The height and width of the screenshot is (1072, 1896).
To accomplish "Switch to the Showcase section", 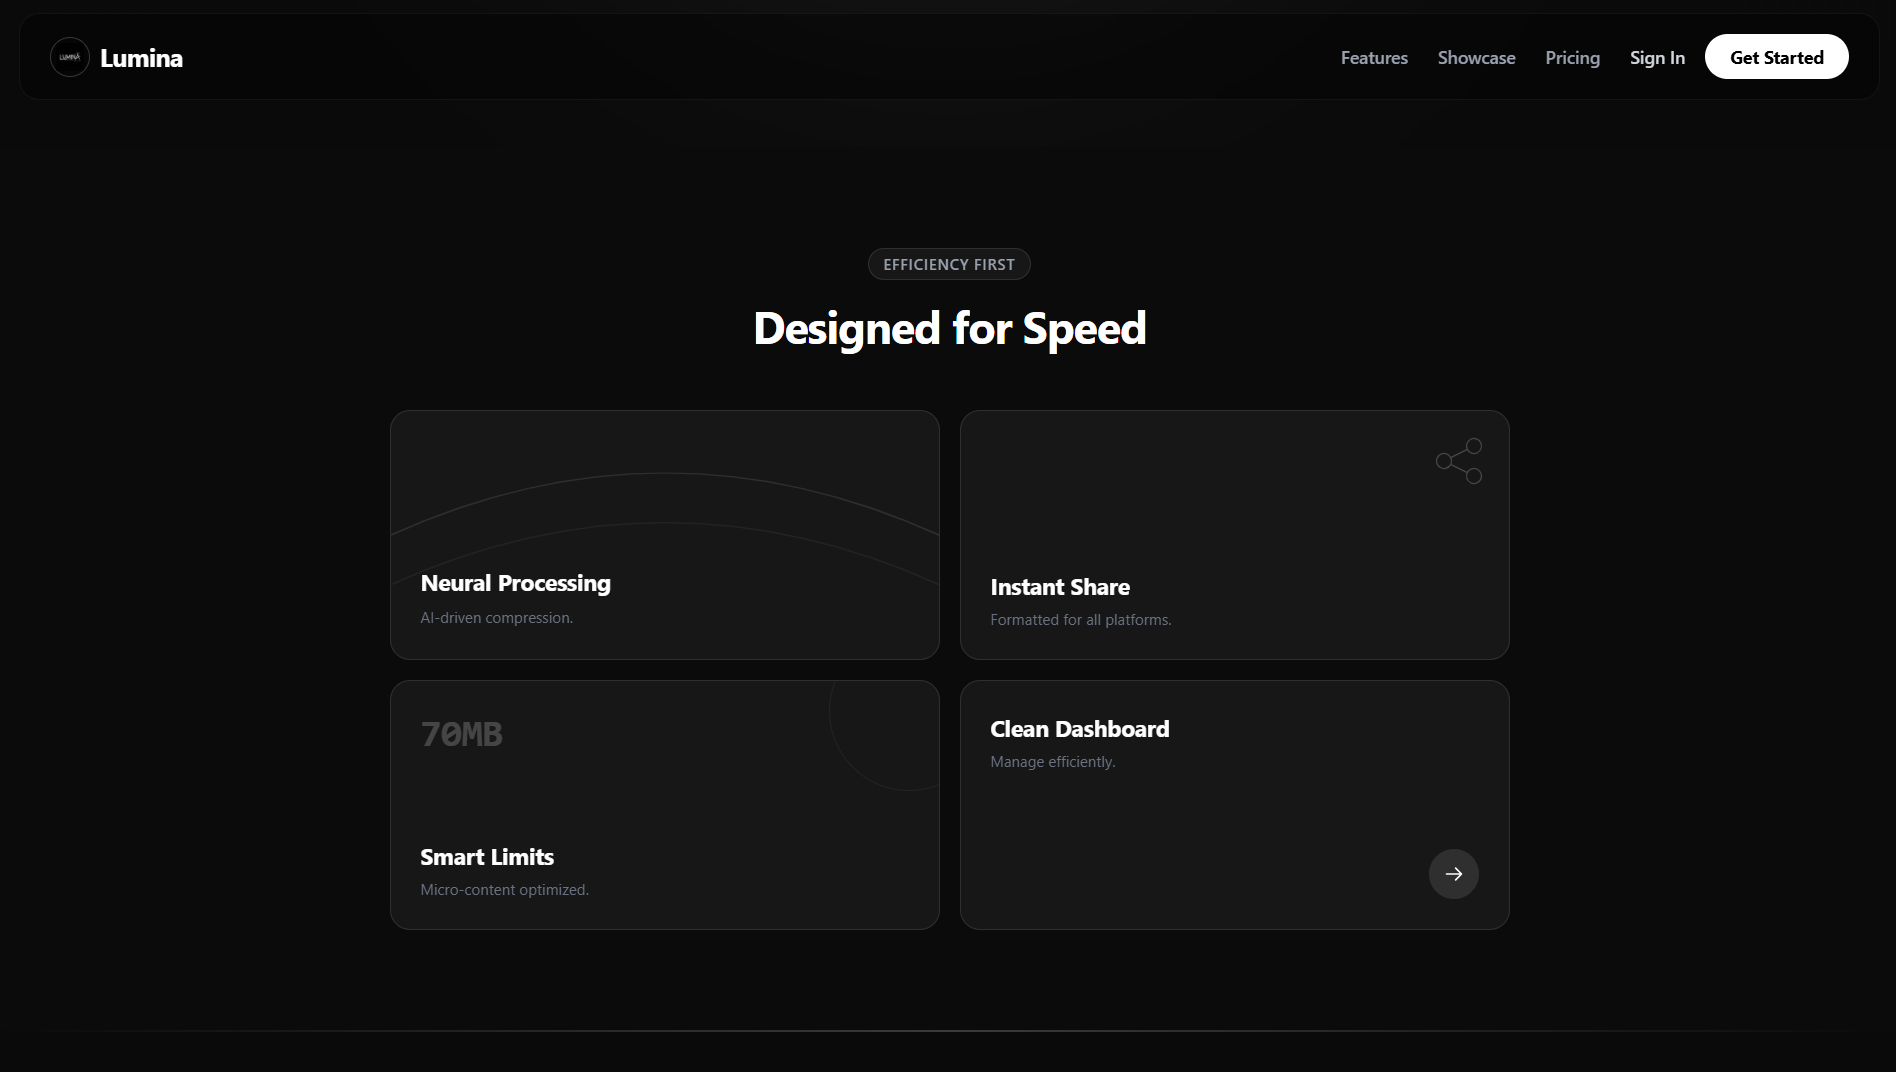I will (x=1476, y=57).
